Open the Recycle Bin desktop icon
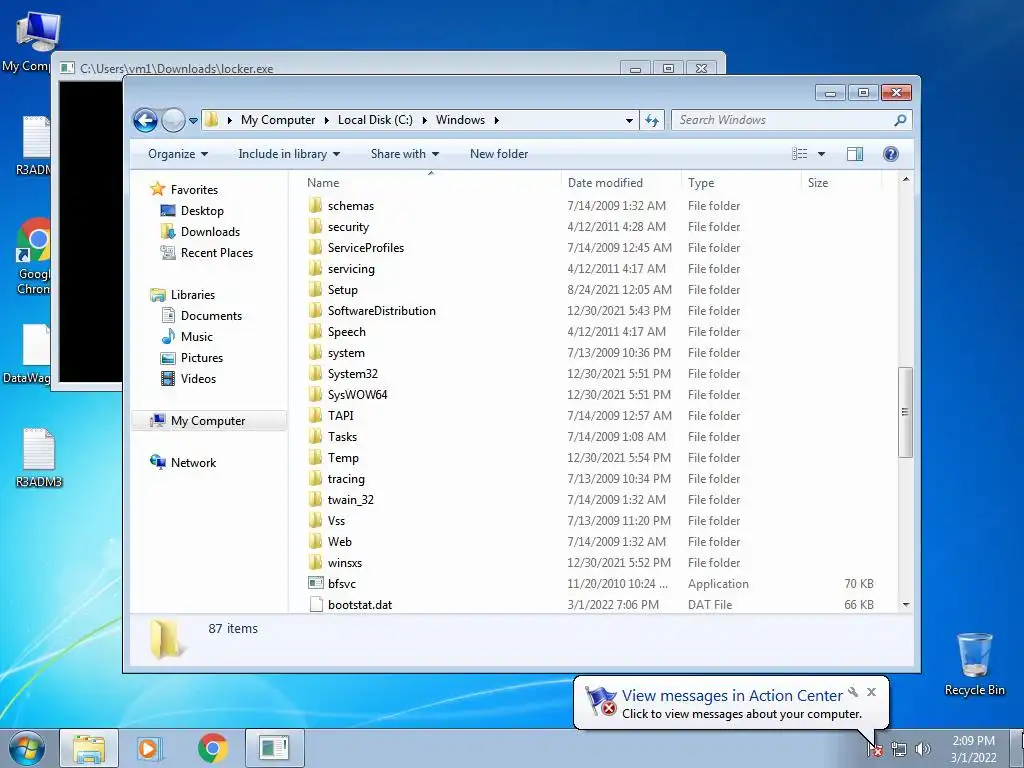Image resolution: width=1024 pixels, height=768 pixels. click(x=974, y=664)
